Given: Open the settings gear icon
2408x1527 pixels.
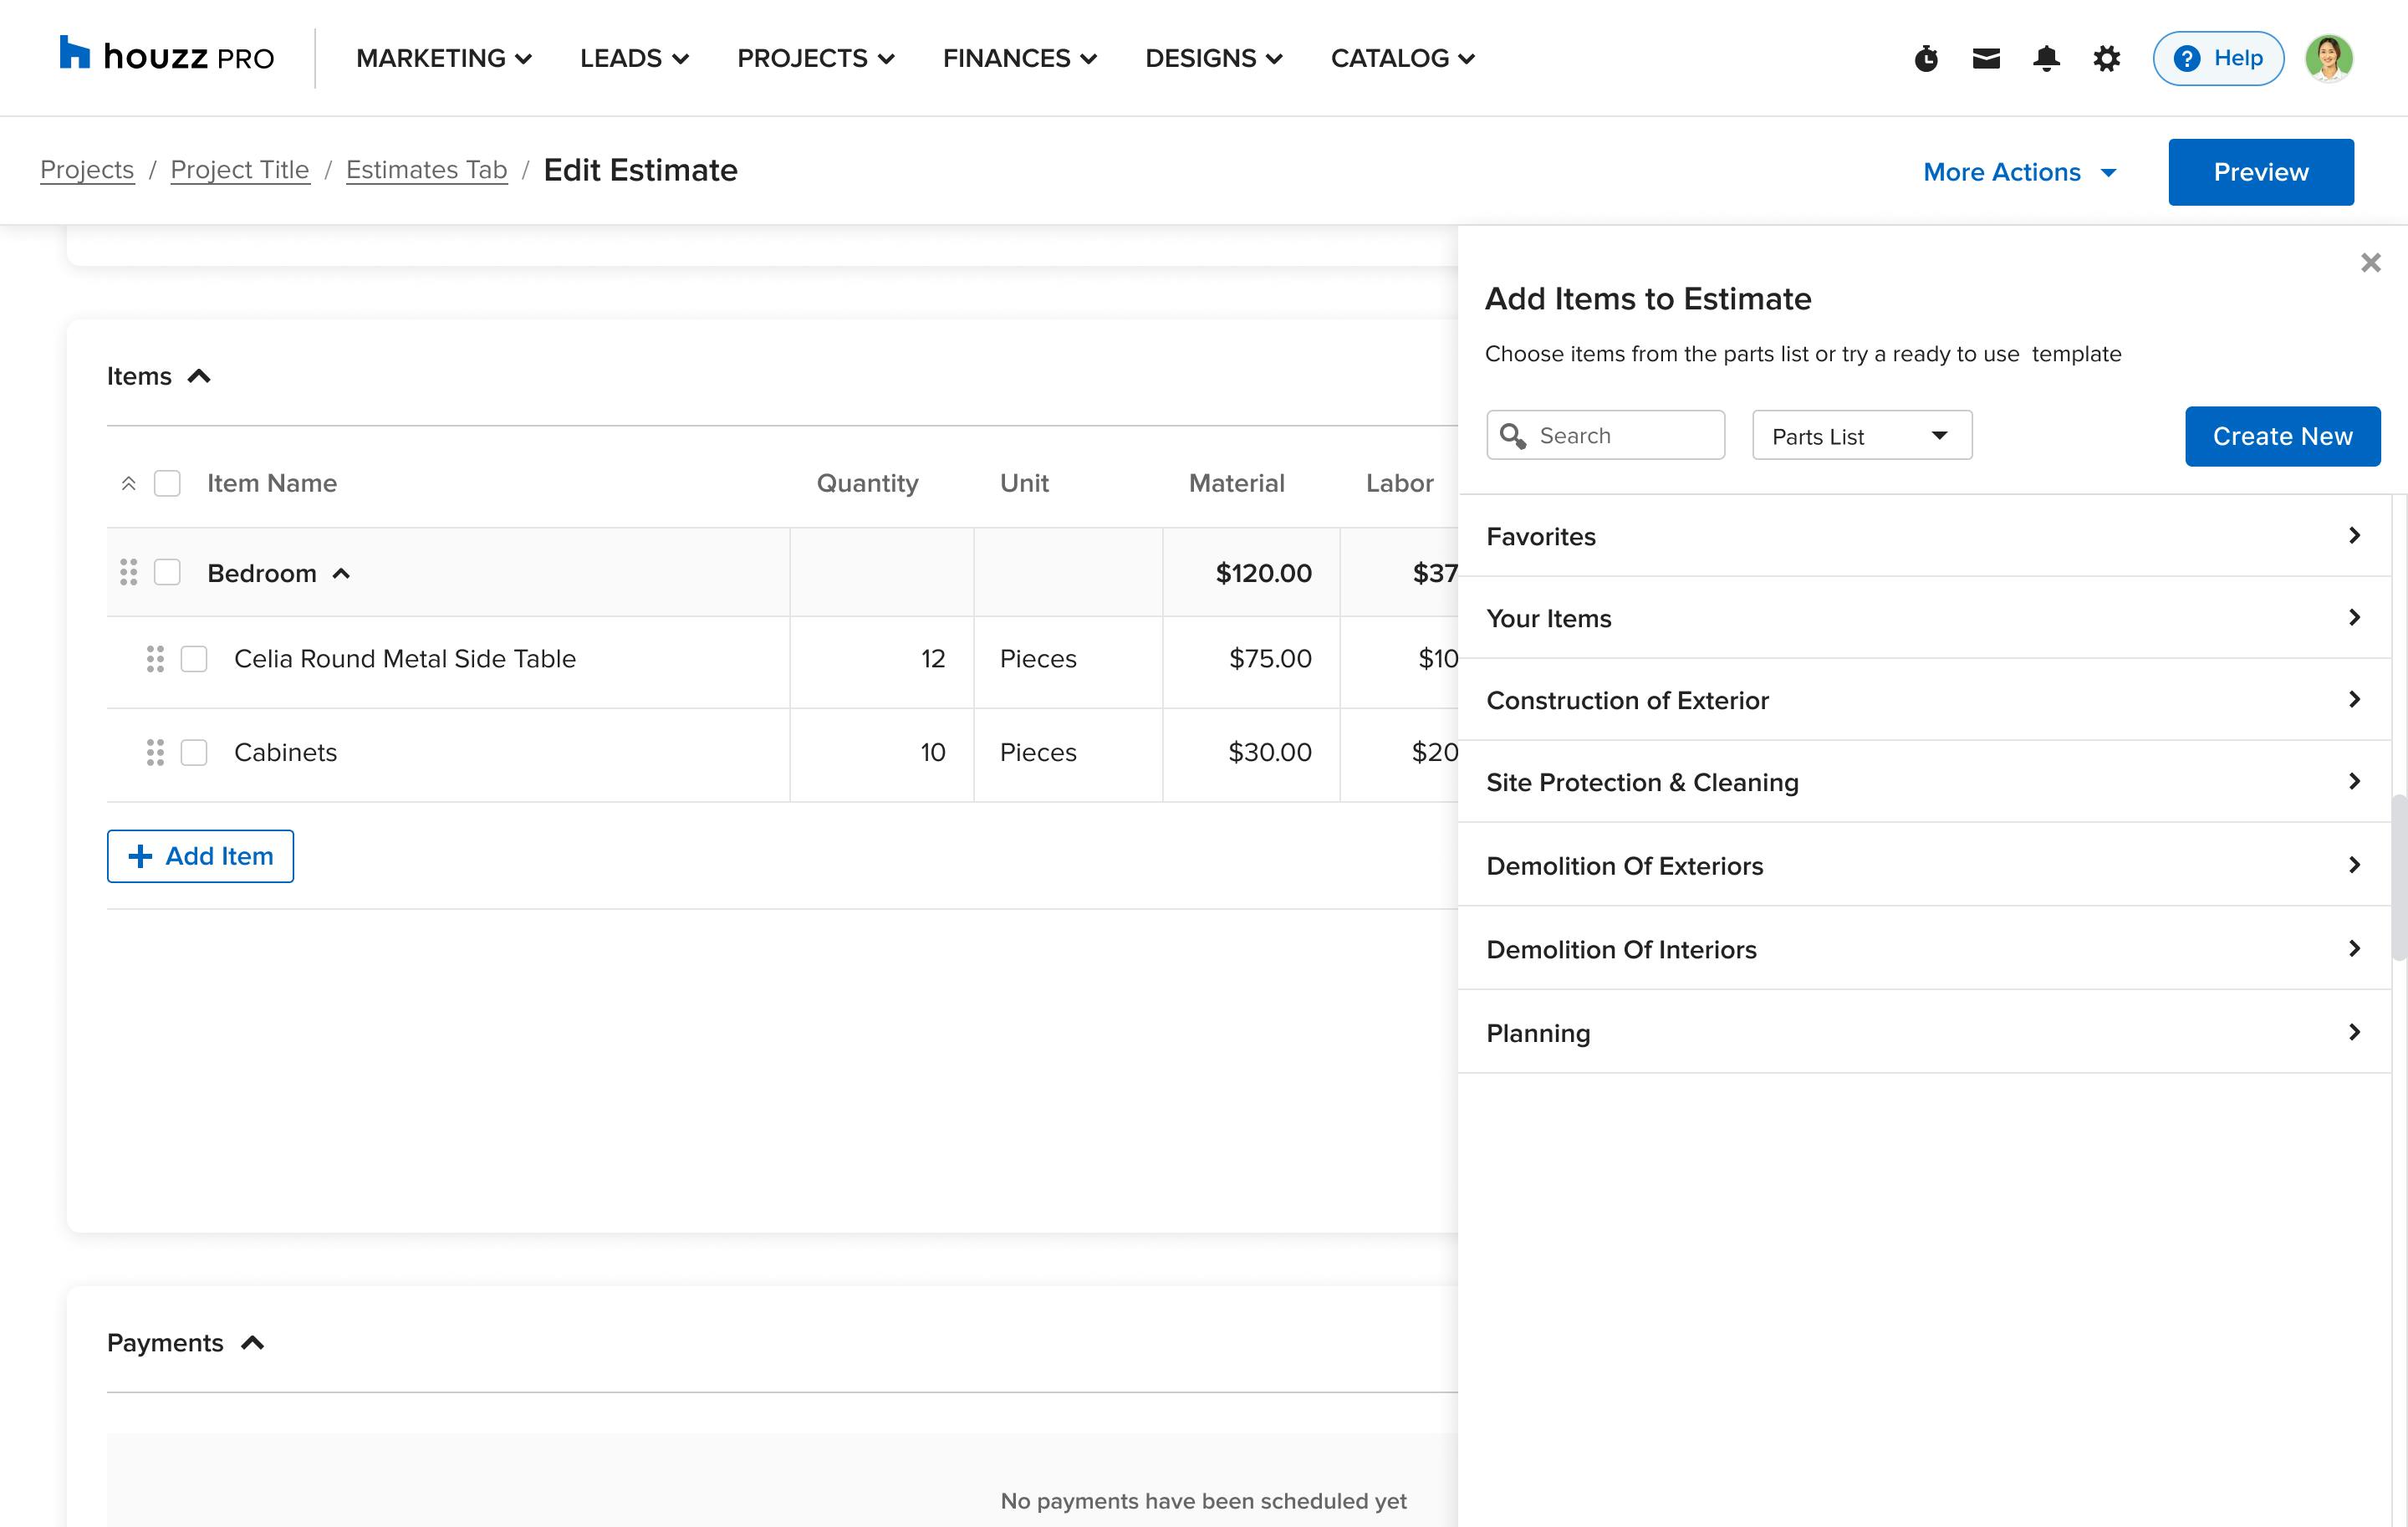Looking at the screenshot, I should pos(2106,58).
